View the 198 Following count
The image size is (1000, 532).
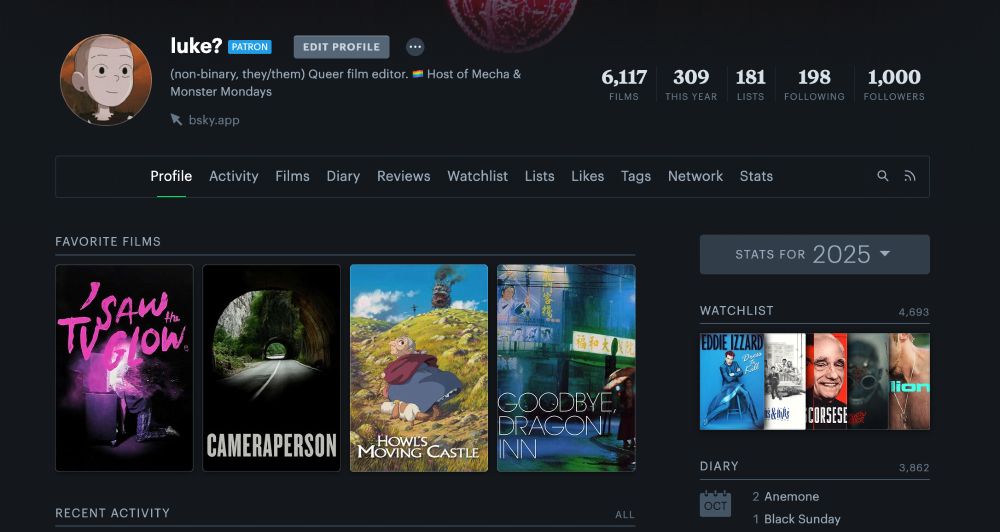(814, 84)
